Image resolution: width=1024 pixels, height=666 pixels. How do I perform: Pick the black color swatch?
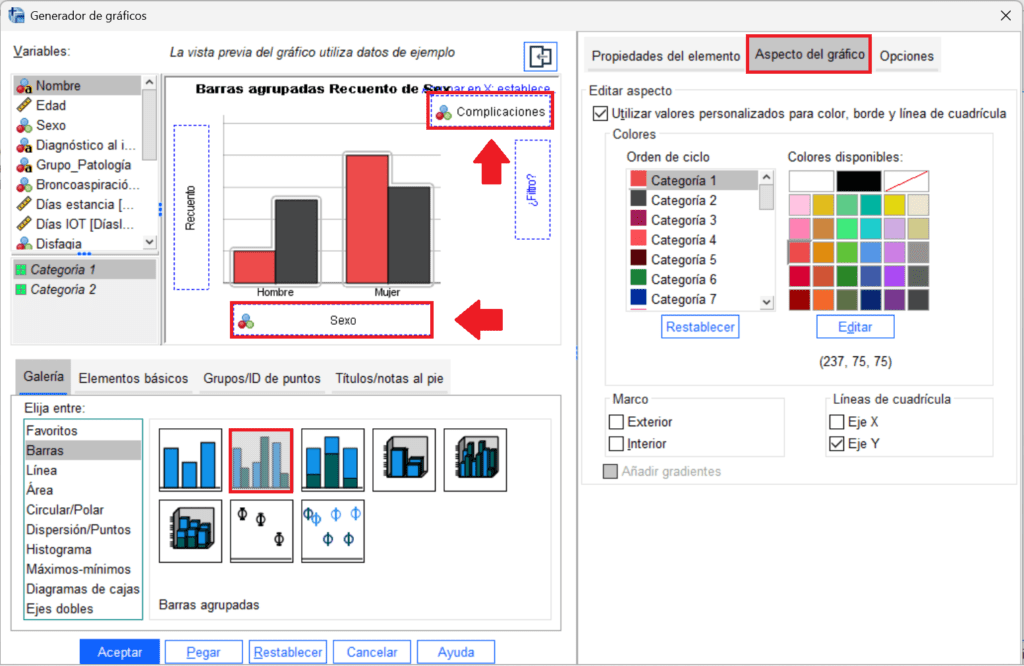click(x=858, y=181)
